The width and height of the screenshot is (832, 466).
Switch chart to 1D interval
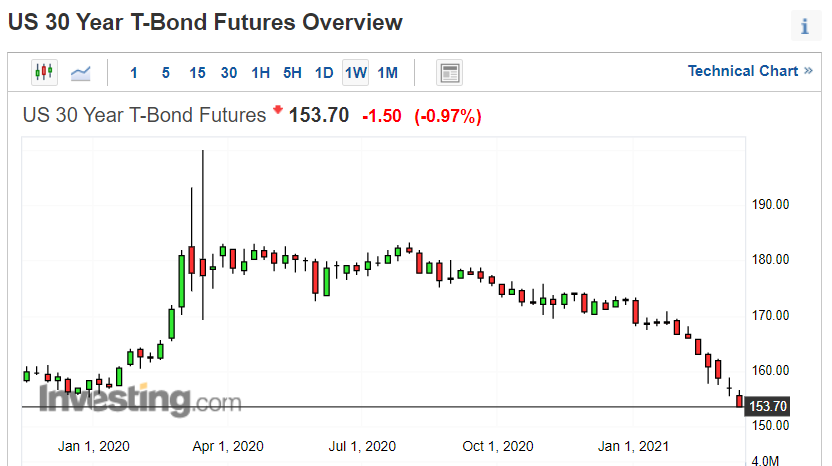[324, 73]
